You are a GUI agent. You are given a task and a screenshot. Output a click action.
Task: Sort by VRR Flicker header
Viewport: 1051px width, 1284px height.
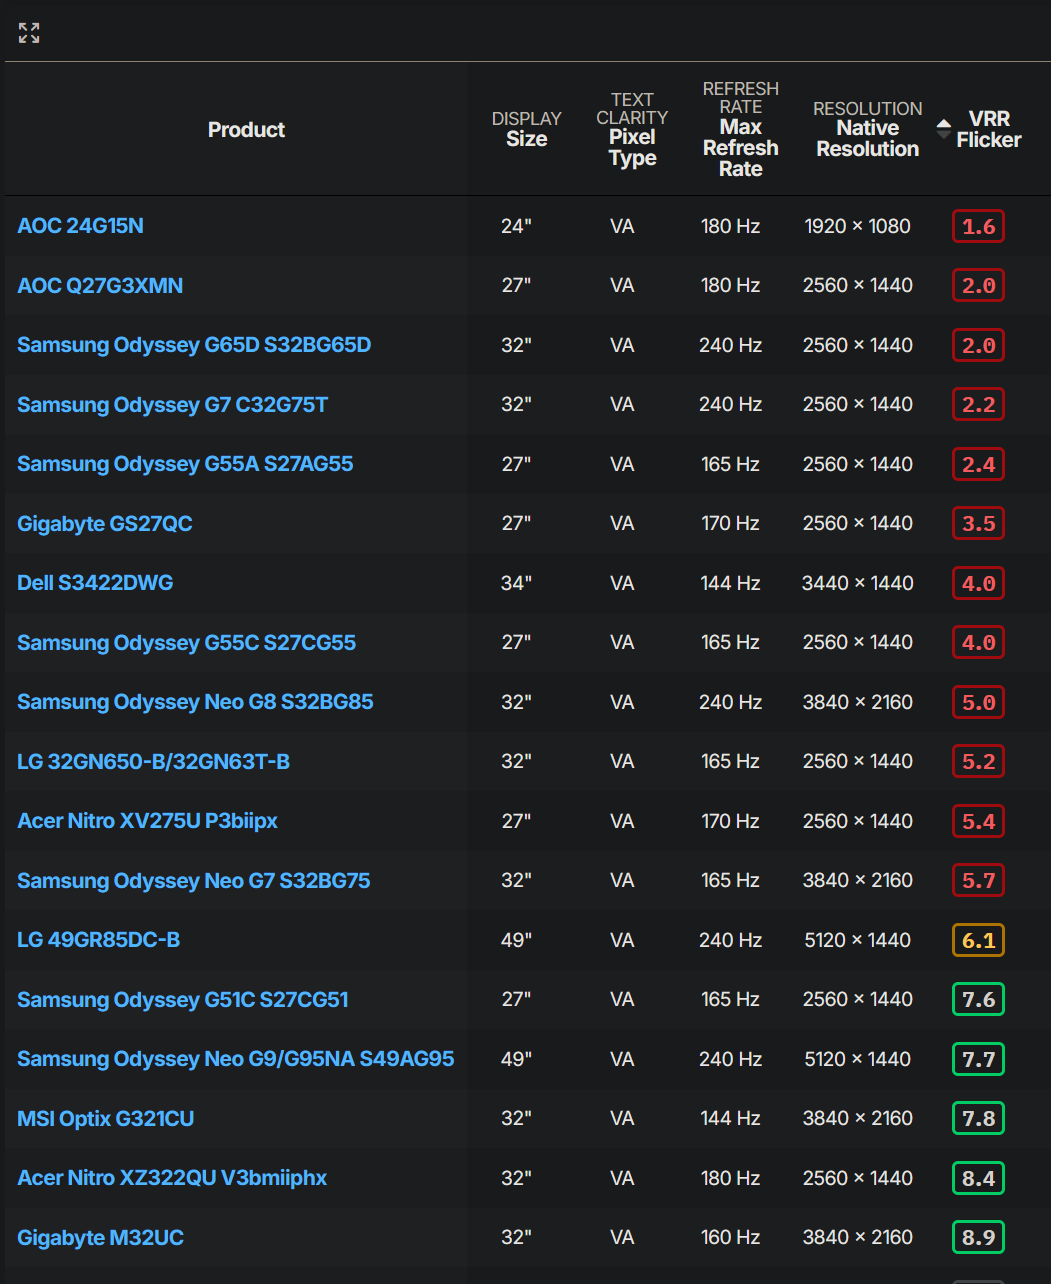(988, 129)
